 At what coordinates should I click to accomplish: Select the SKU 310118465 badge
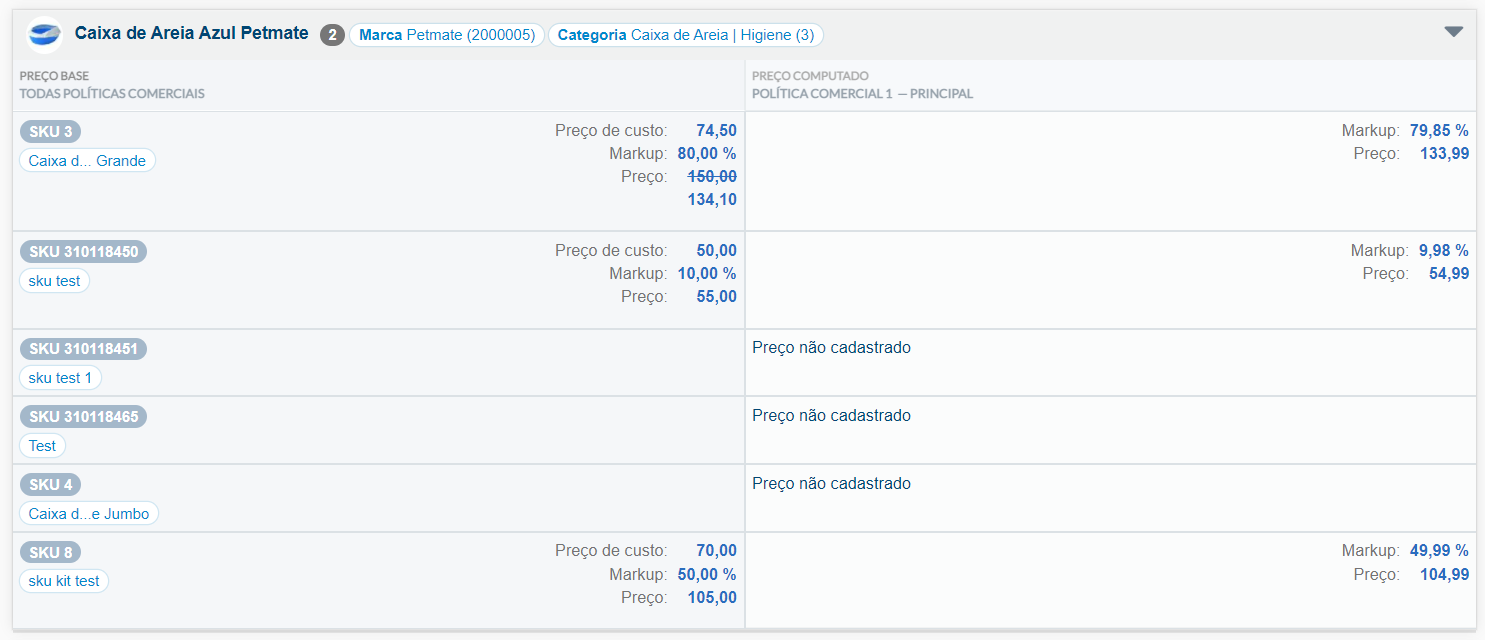[83, 417]
